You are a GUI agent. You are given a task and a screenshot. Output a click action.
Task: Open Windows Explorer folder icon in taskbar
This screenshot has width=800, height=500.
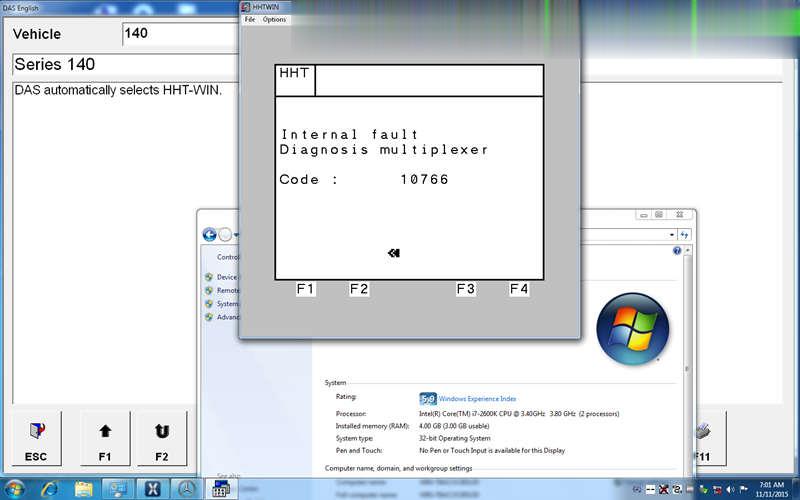pos(84,489)
